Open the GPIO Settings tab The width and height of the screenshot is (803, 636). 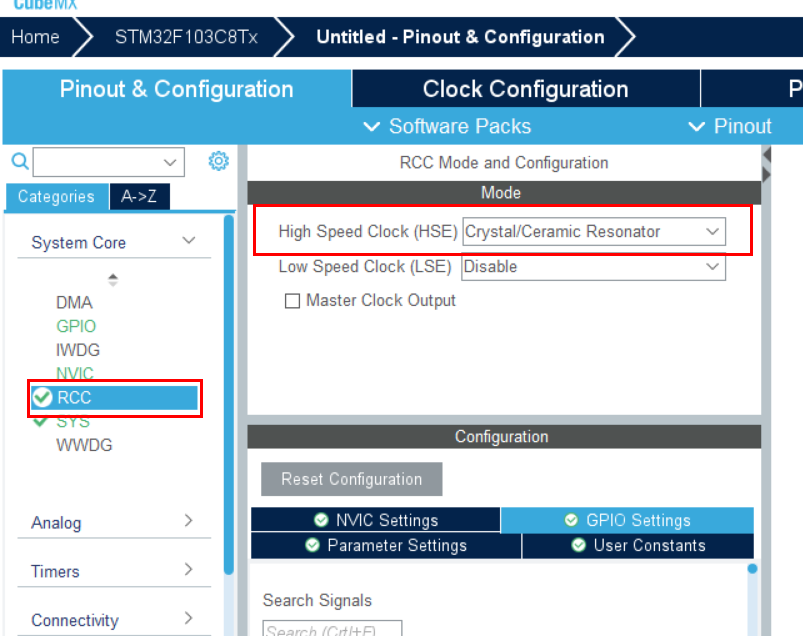pos(627,520)
